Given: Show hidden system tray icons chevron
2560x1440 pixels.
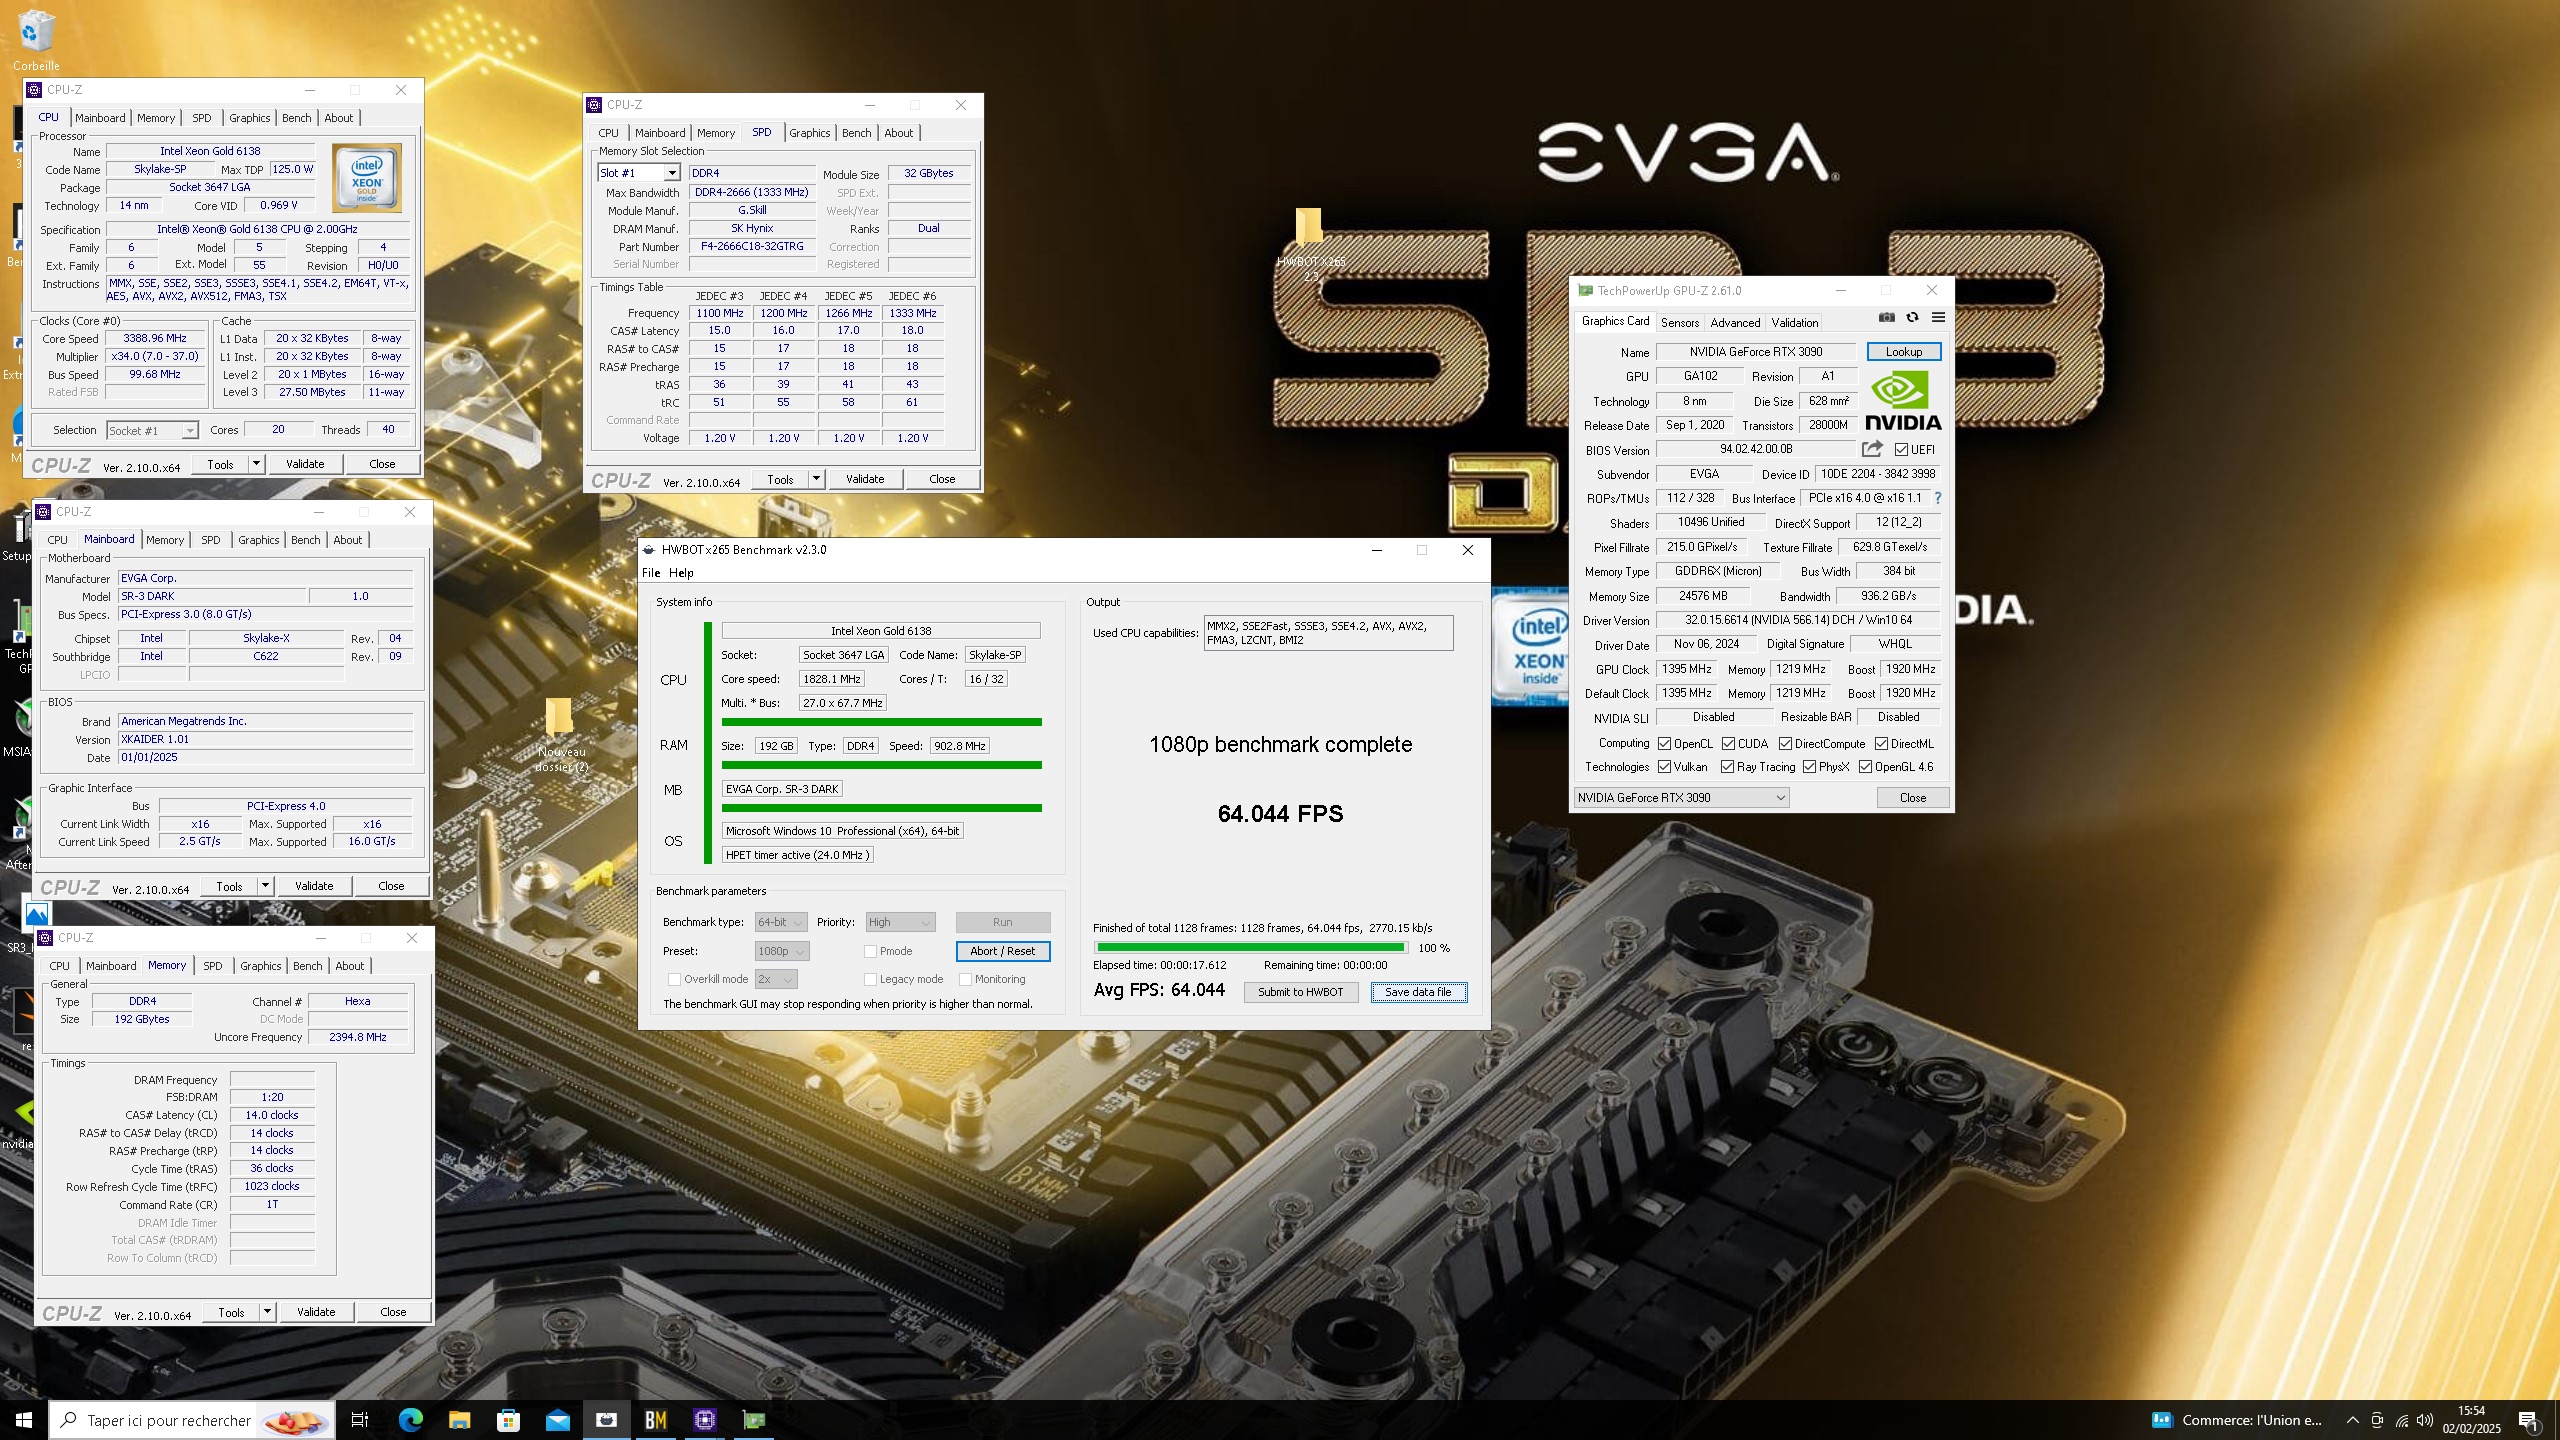Looking at the screenshot, I should pos(2352,1420).
